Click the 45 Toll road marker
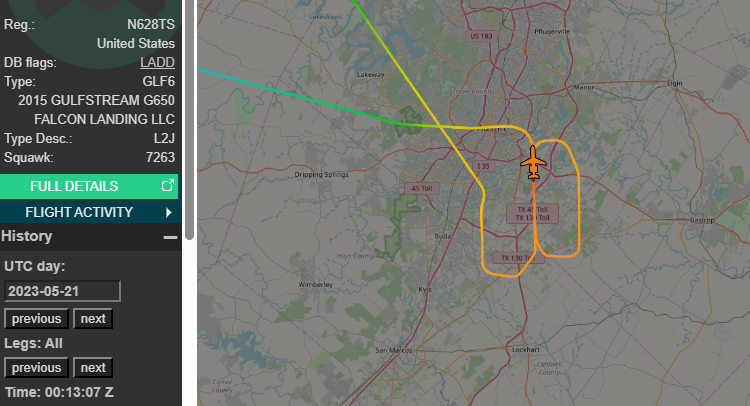 (421, 188)
